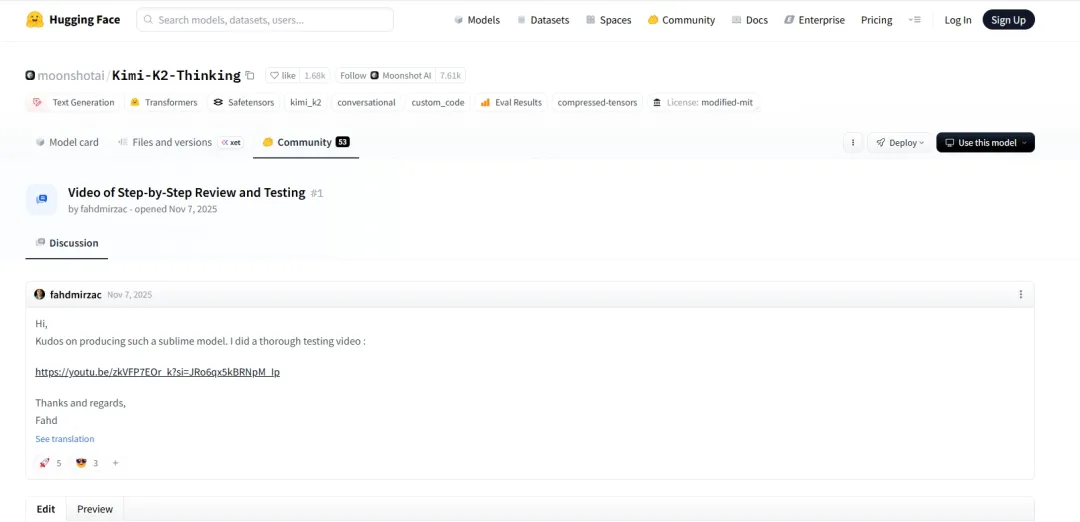This screenshot has height=522, width=1080.
Task: Open Docs
Action: [749, 20]
